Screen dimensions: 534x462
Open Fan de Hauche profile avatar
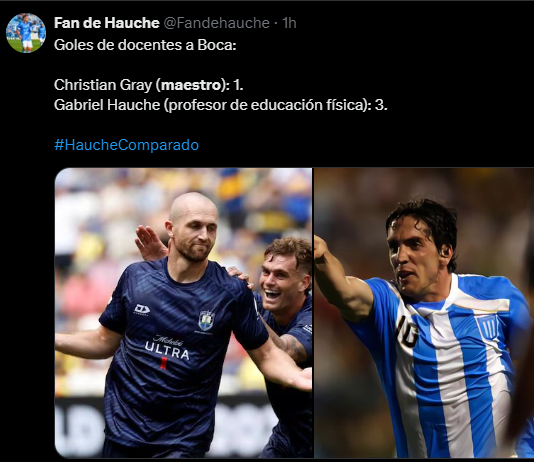26,33
